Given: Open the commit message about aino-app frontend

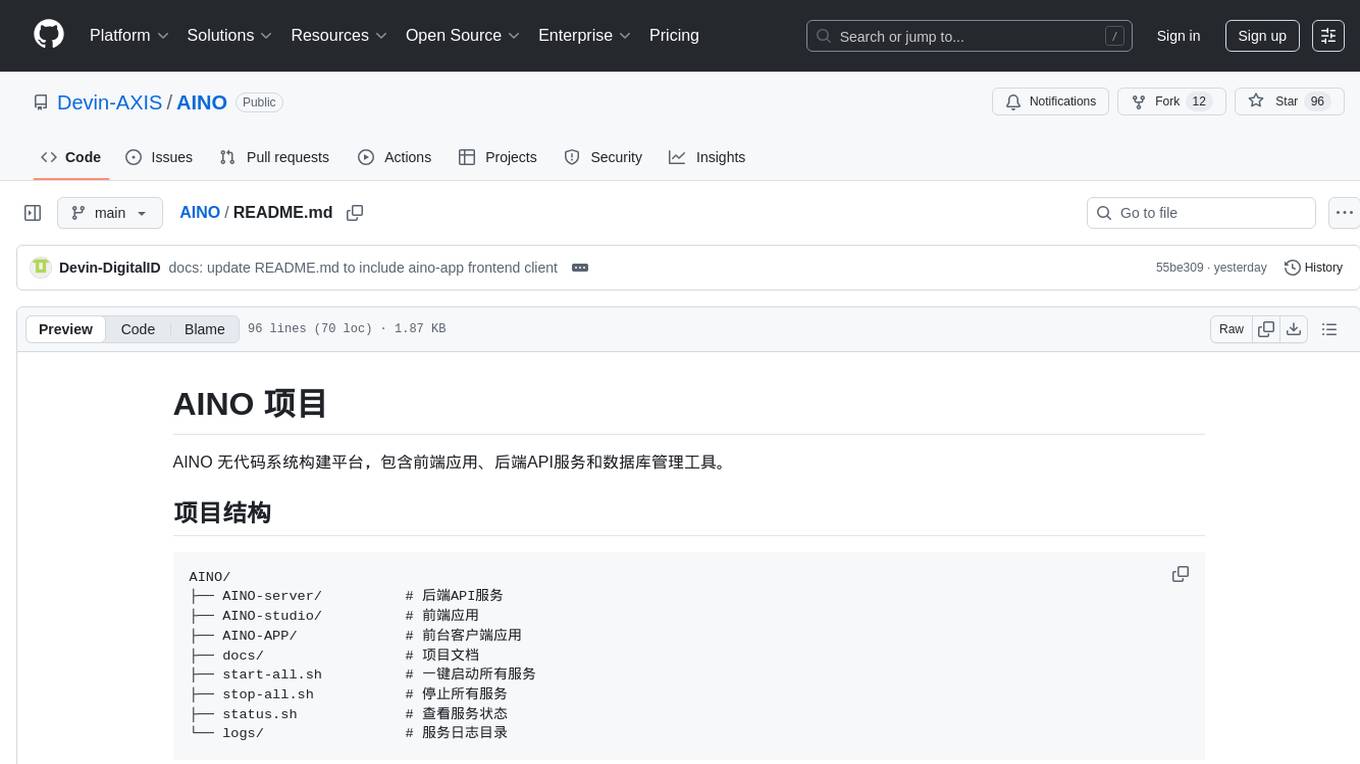Looking at the screenshot, I should [x=363, y=267].
